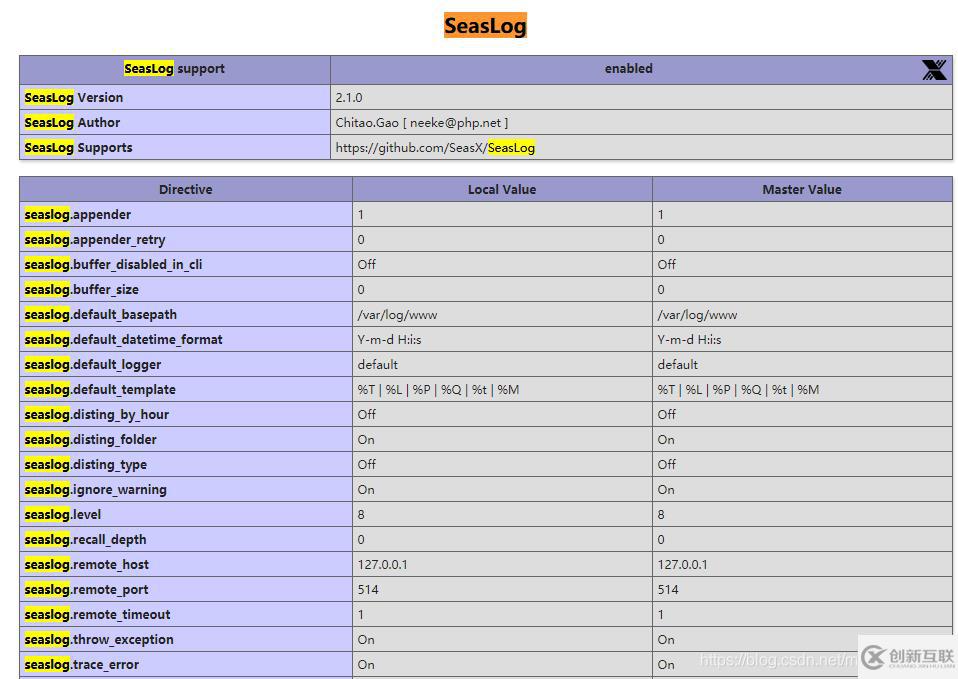Open the github.com/SeasX/SeasLog URL
The height and width of the screenshot is (679, 958).
click(x=435, y=147)
